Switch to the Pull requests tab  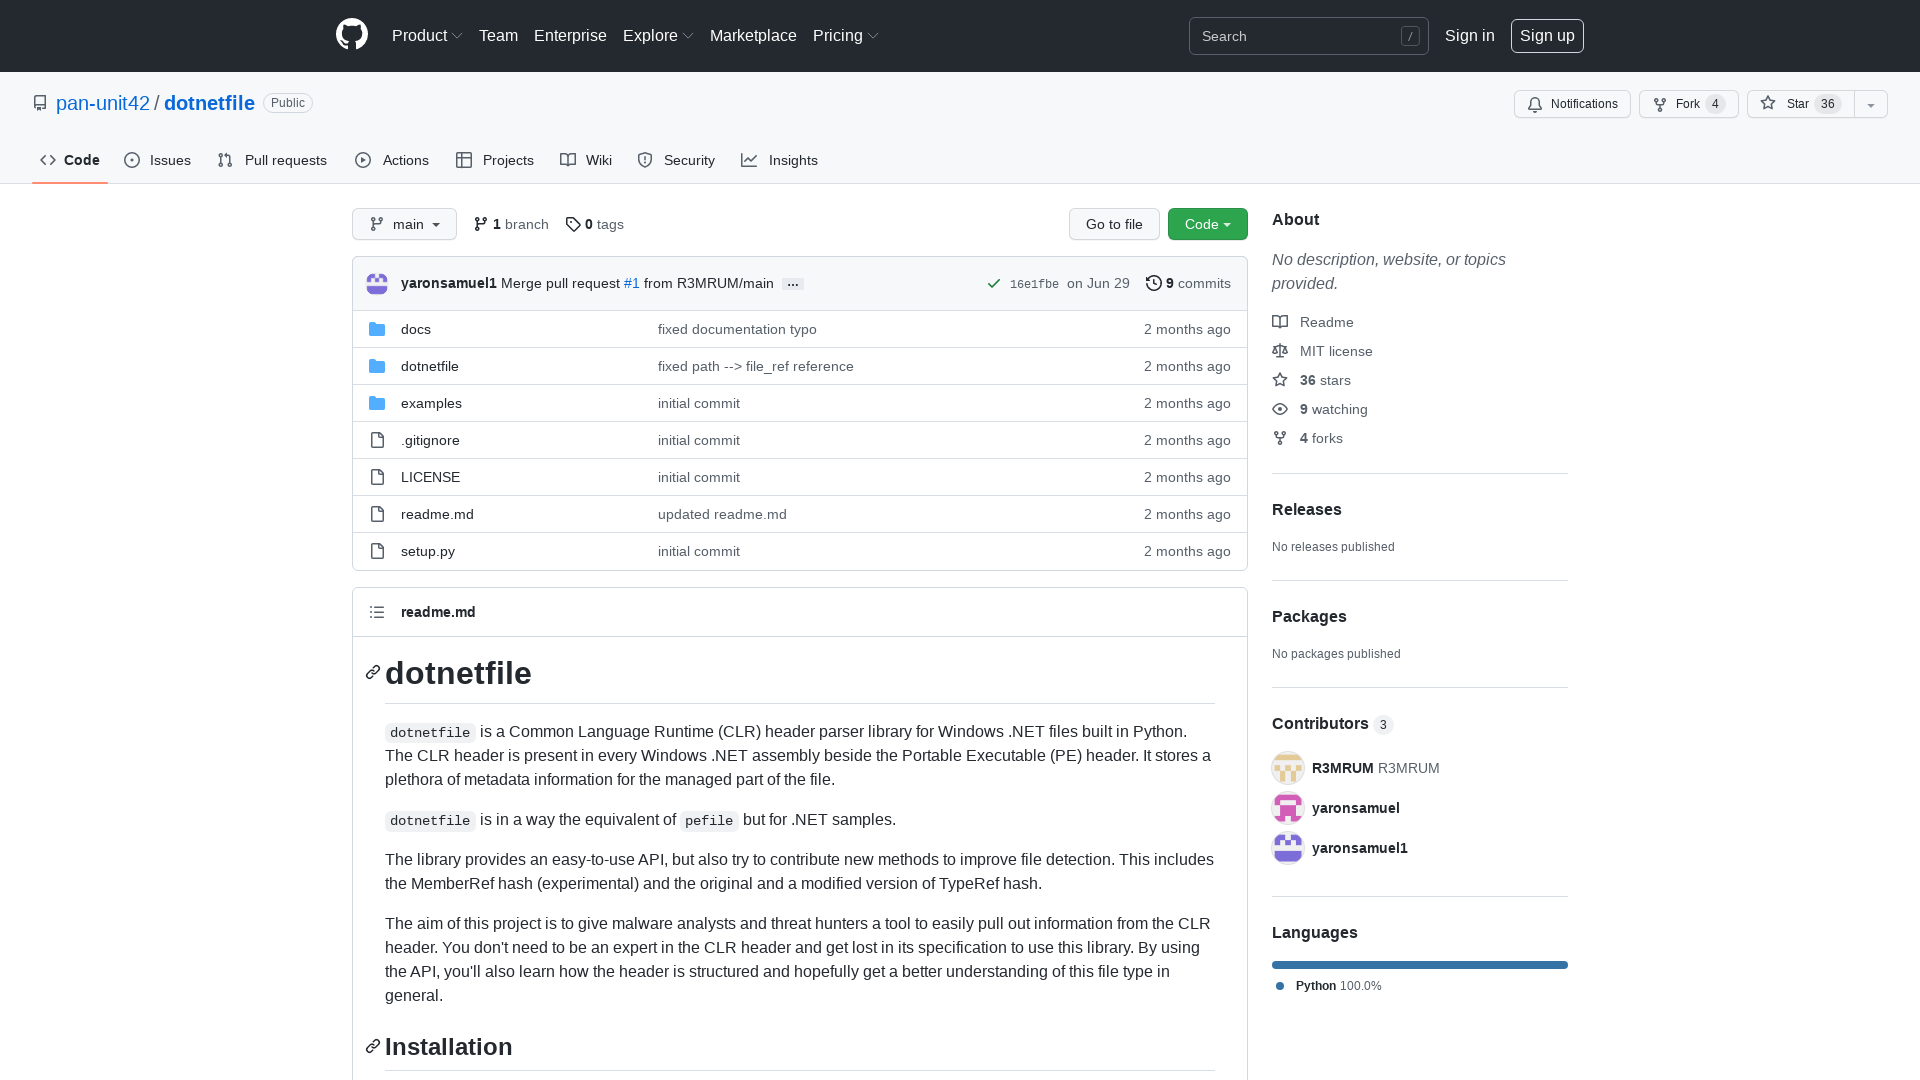tap(271, 160)
